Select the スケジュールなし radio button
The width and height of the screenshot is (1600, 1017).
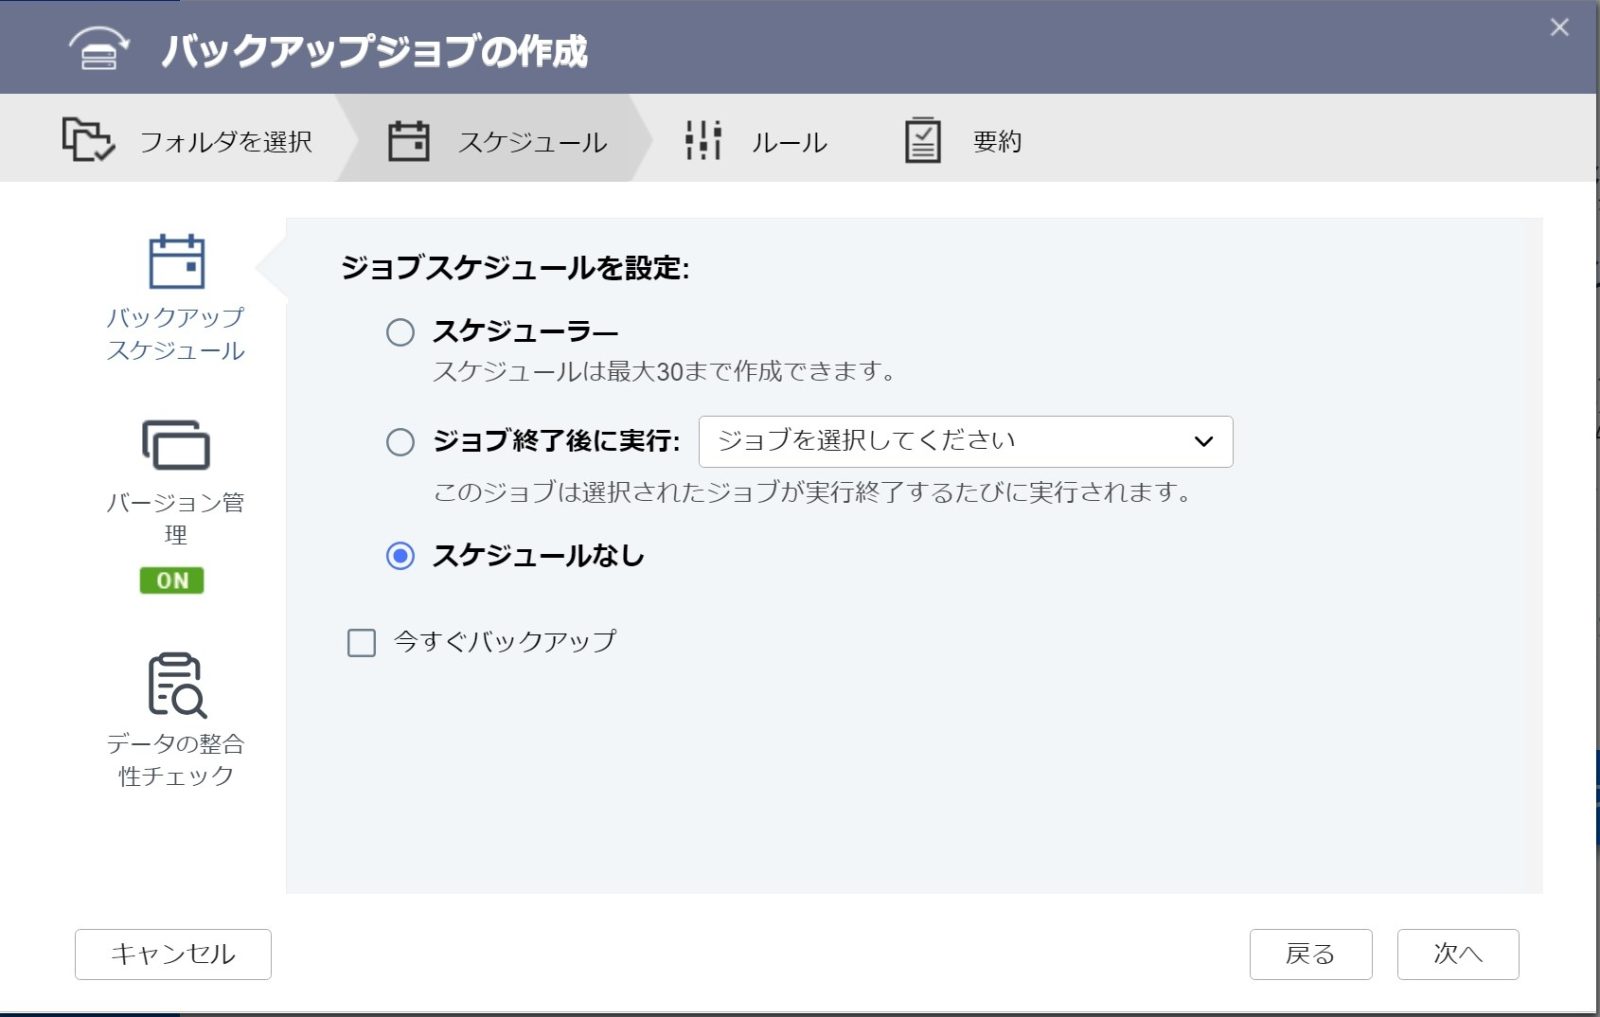[x=400, y=556]
